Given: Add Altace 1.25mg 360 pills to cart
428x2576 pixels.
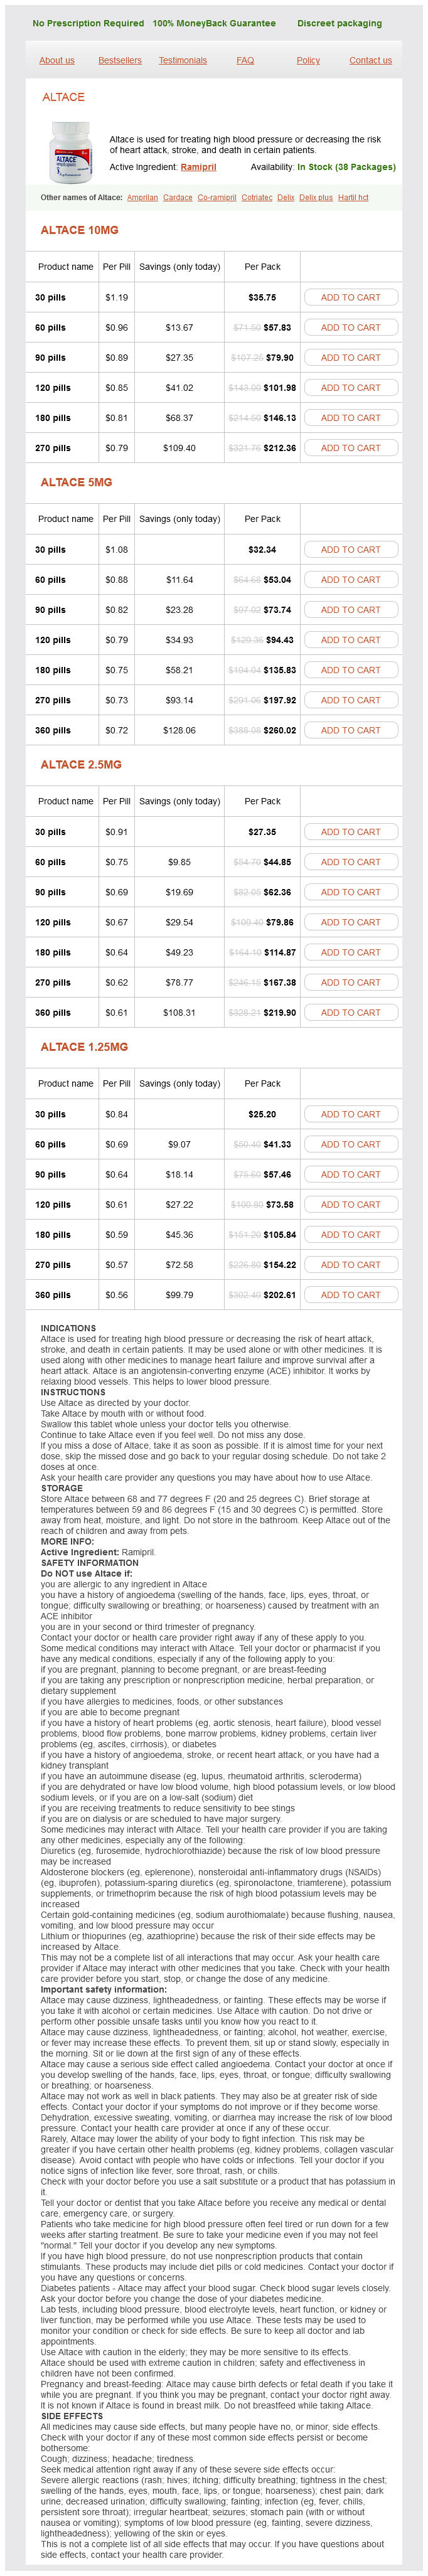Looking at the screenshot, I should (350, 1295).
